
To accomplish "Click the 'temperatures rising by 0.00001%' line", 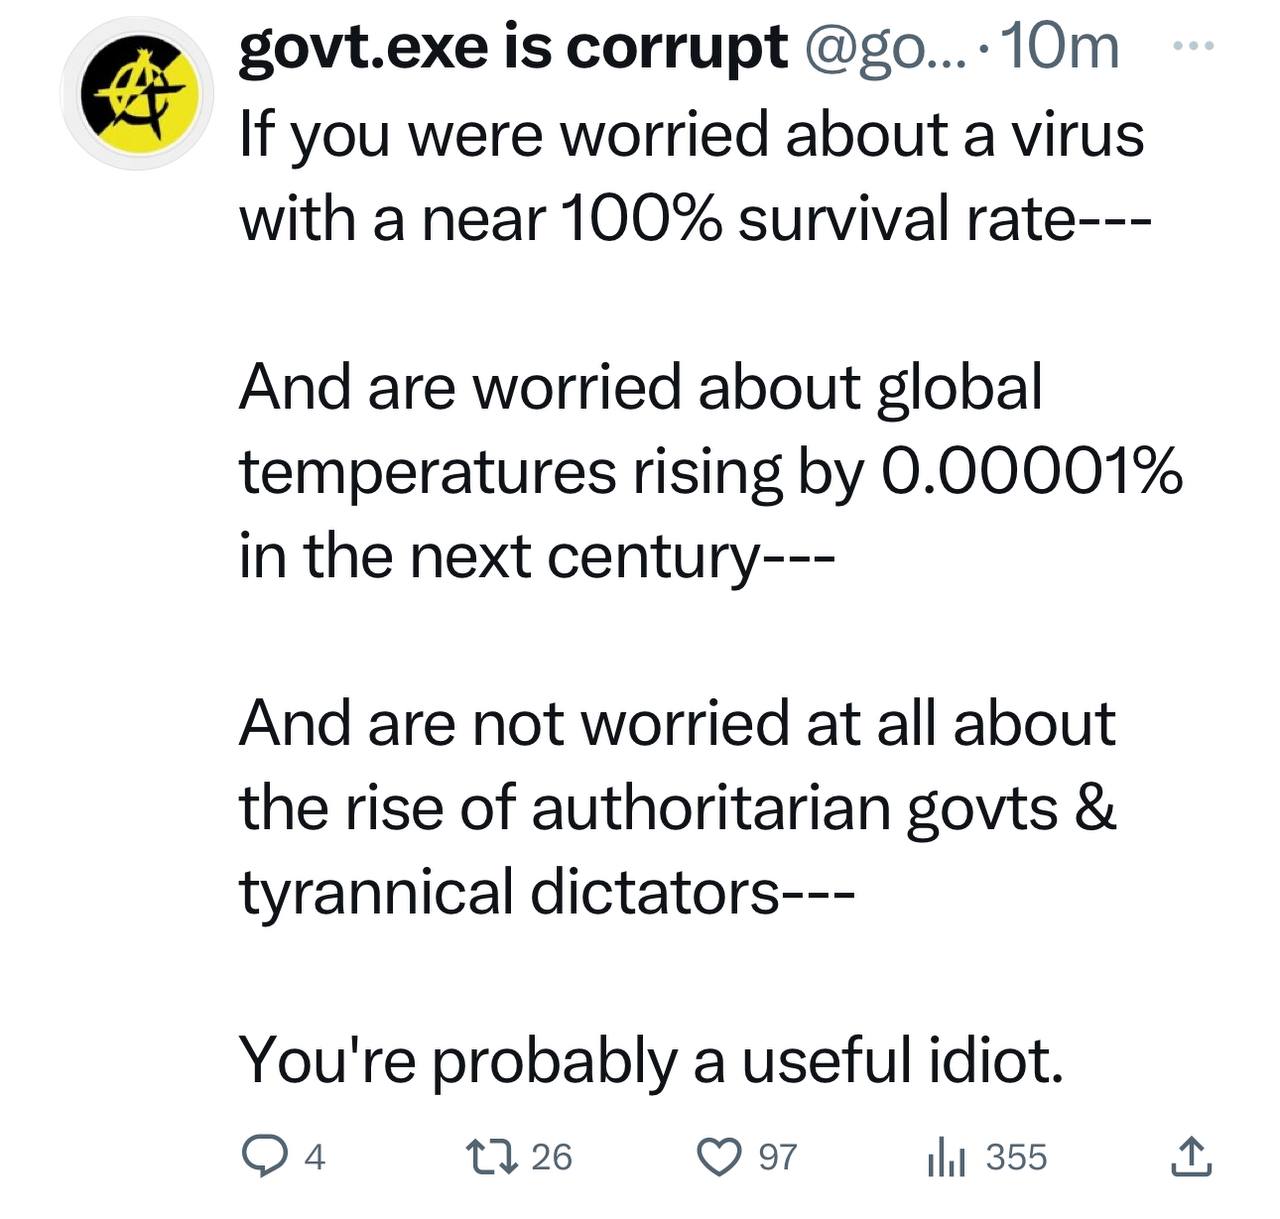I will [x=711, y=471].
